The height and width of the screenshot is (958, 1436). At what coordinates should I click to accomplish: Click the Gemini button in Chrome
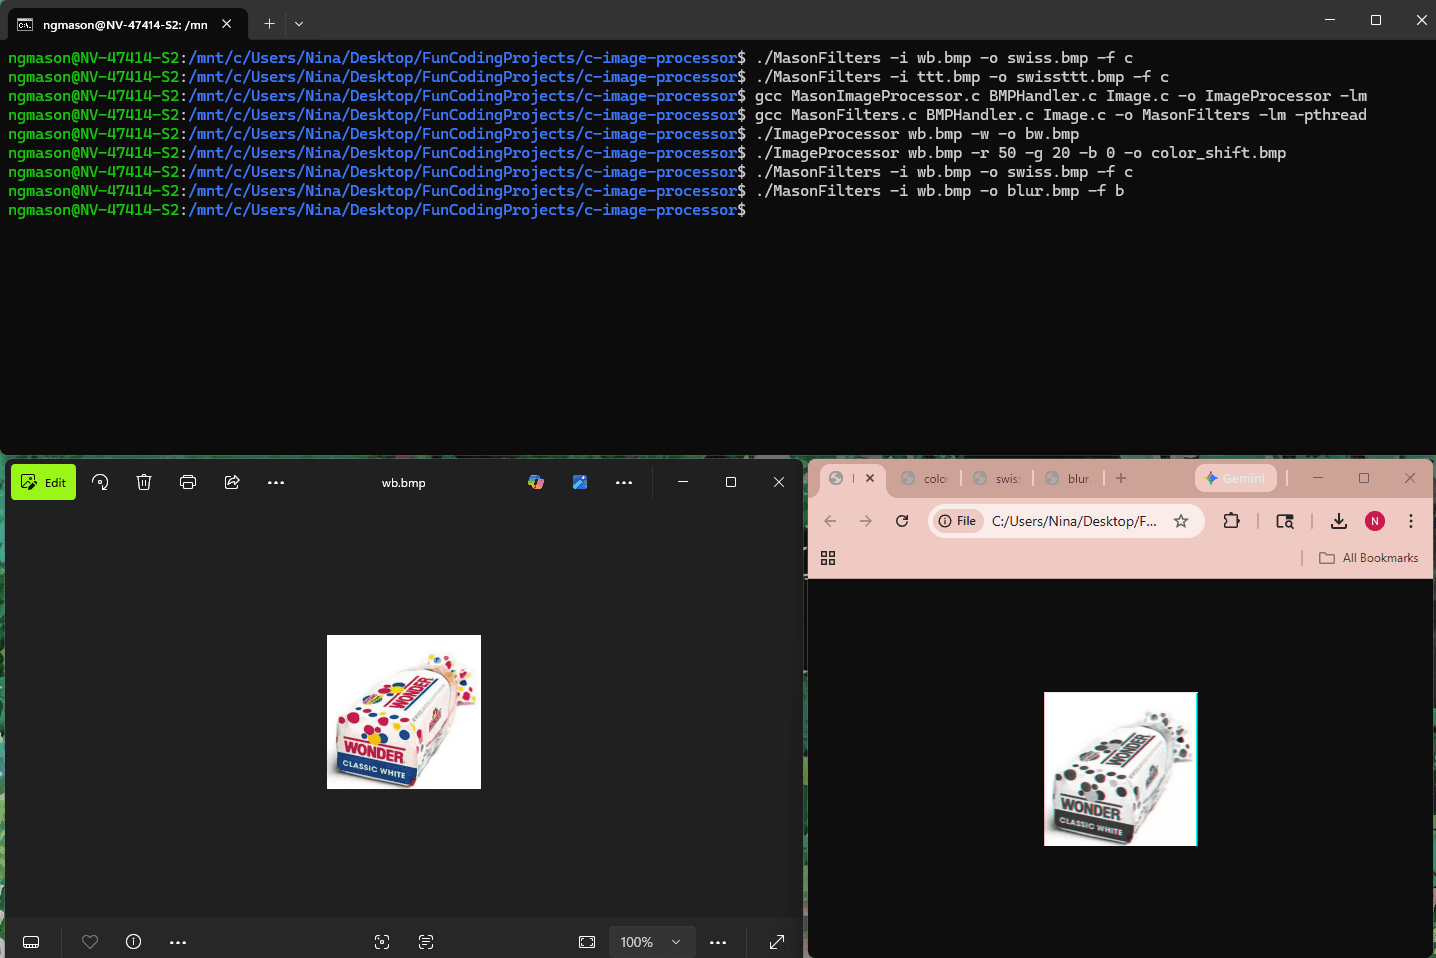[x=1236, y=478]
